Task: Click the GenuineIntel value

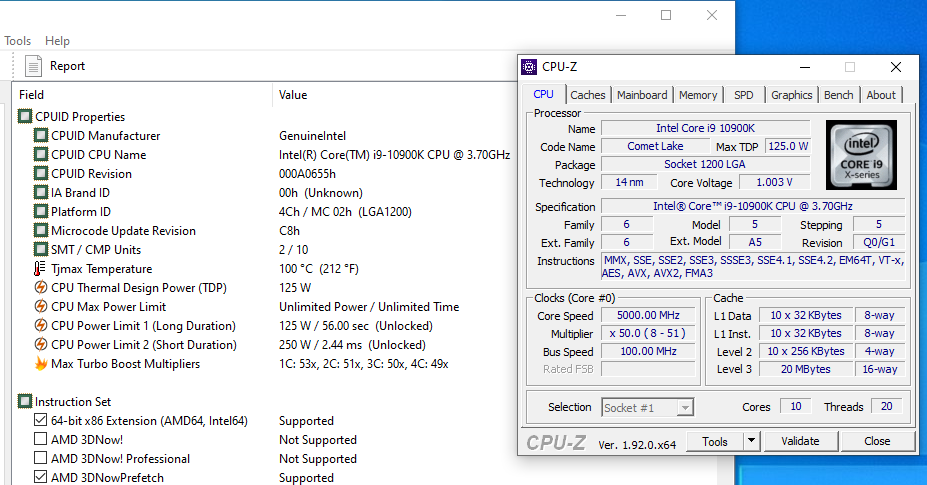Action: click(x=312, y=135)
